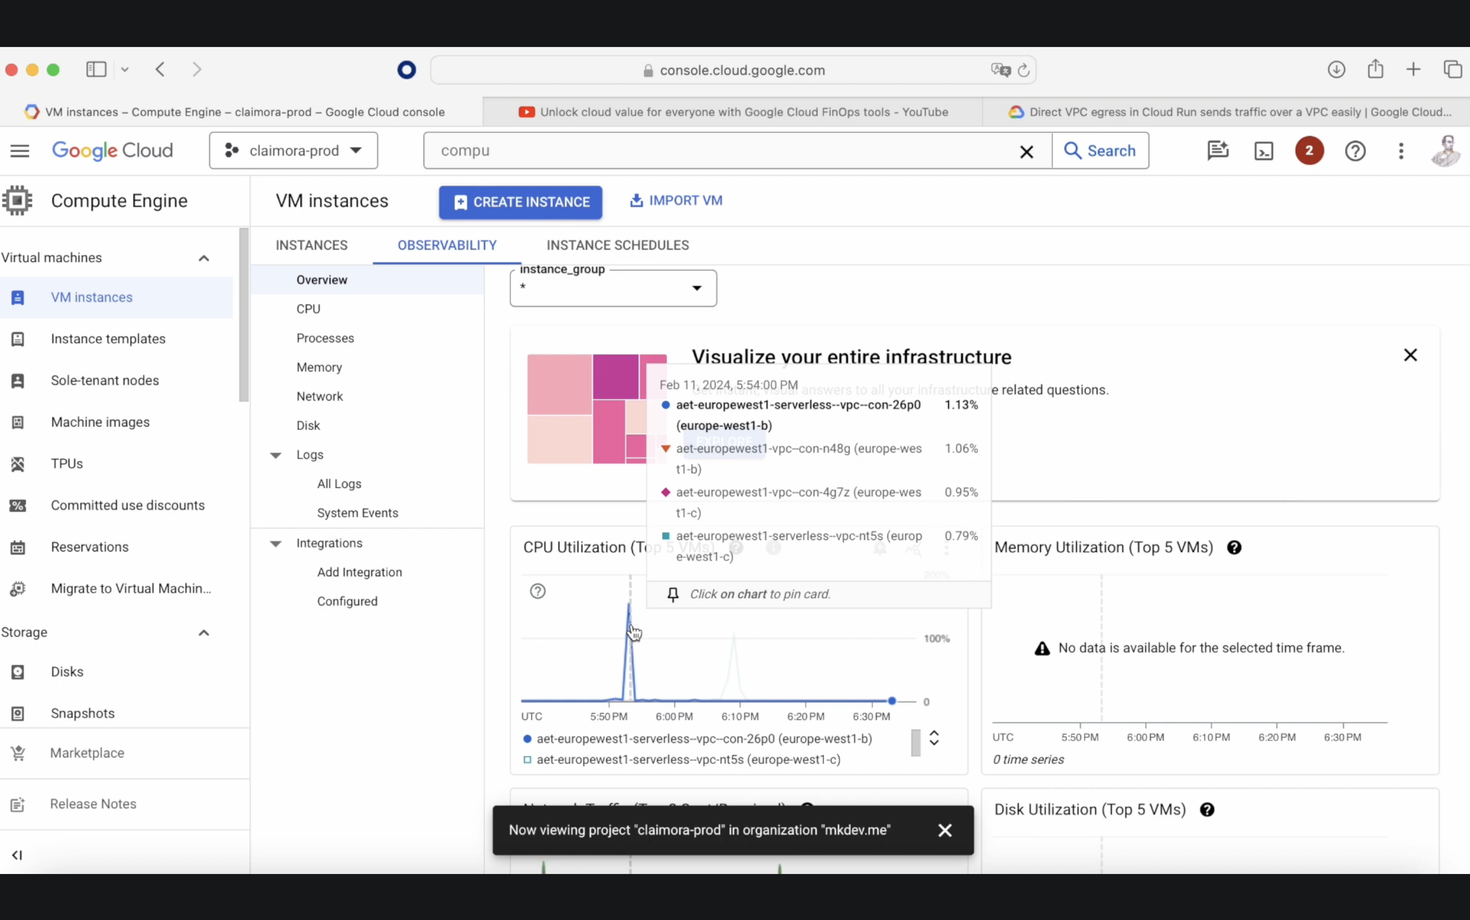Collapse the Integrations tree section
Image resolution: width=1470 pixels, height=920 pixels.
pos(276,543)
